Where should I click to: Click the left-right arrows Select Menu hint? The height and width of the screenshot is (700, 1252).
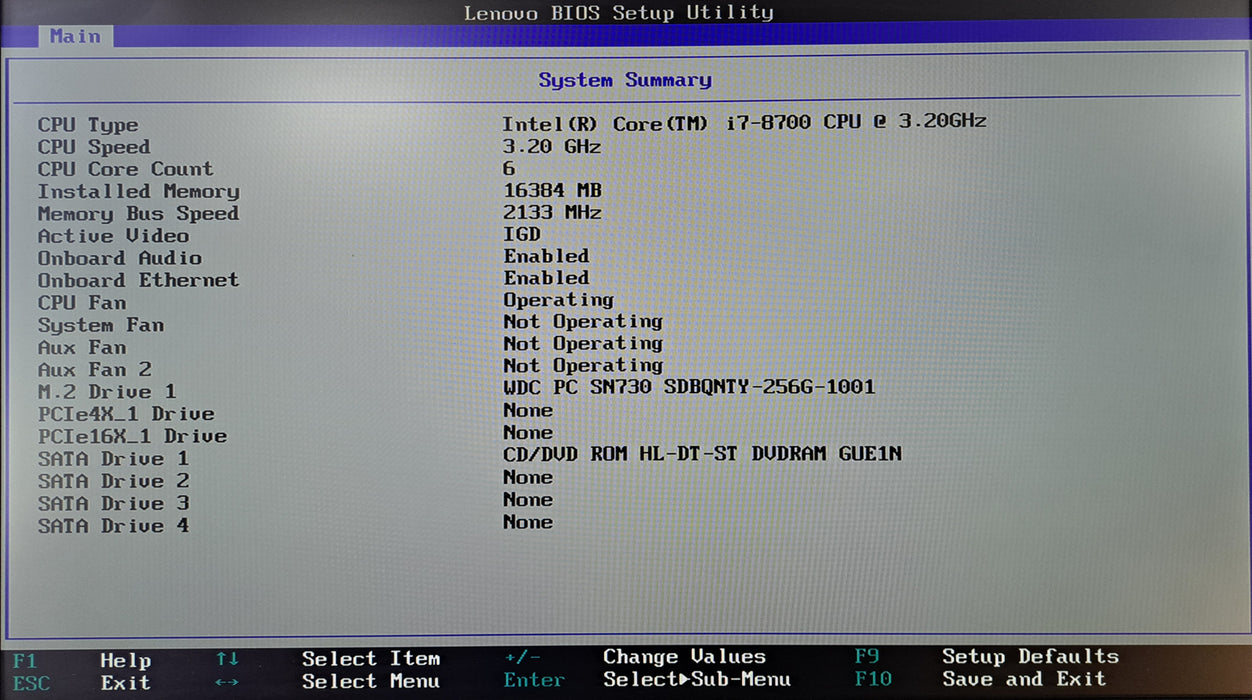tap(328, 681)
